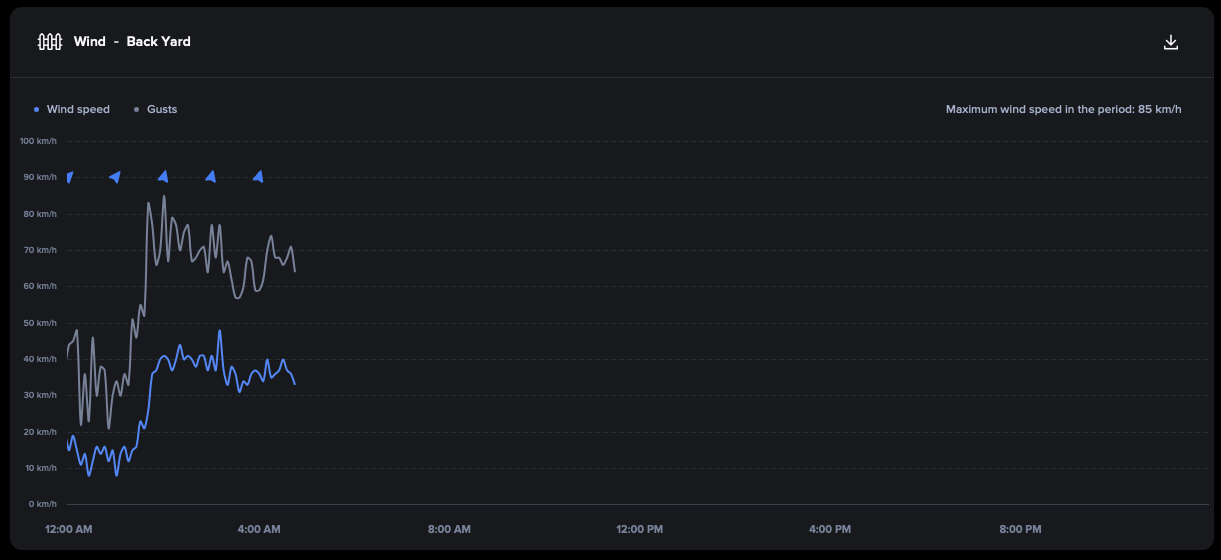1221x560 pixels.
Task: Click the 8:00 PM time axis label
Action: [1020, 529]
